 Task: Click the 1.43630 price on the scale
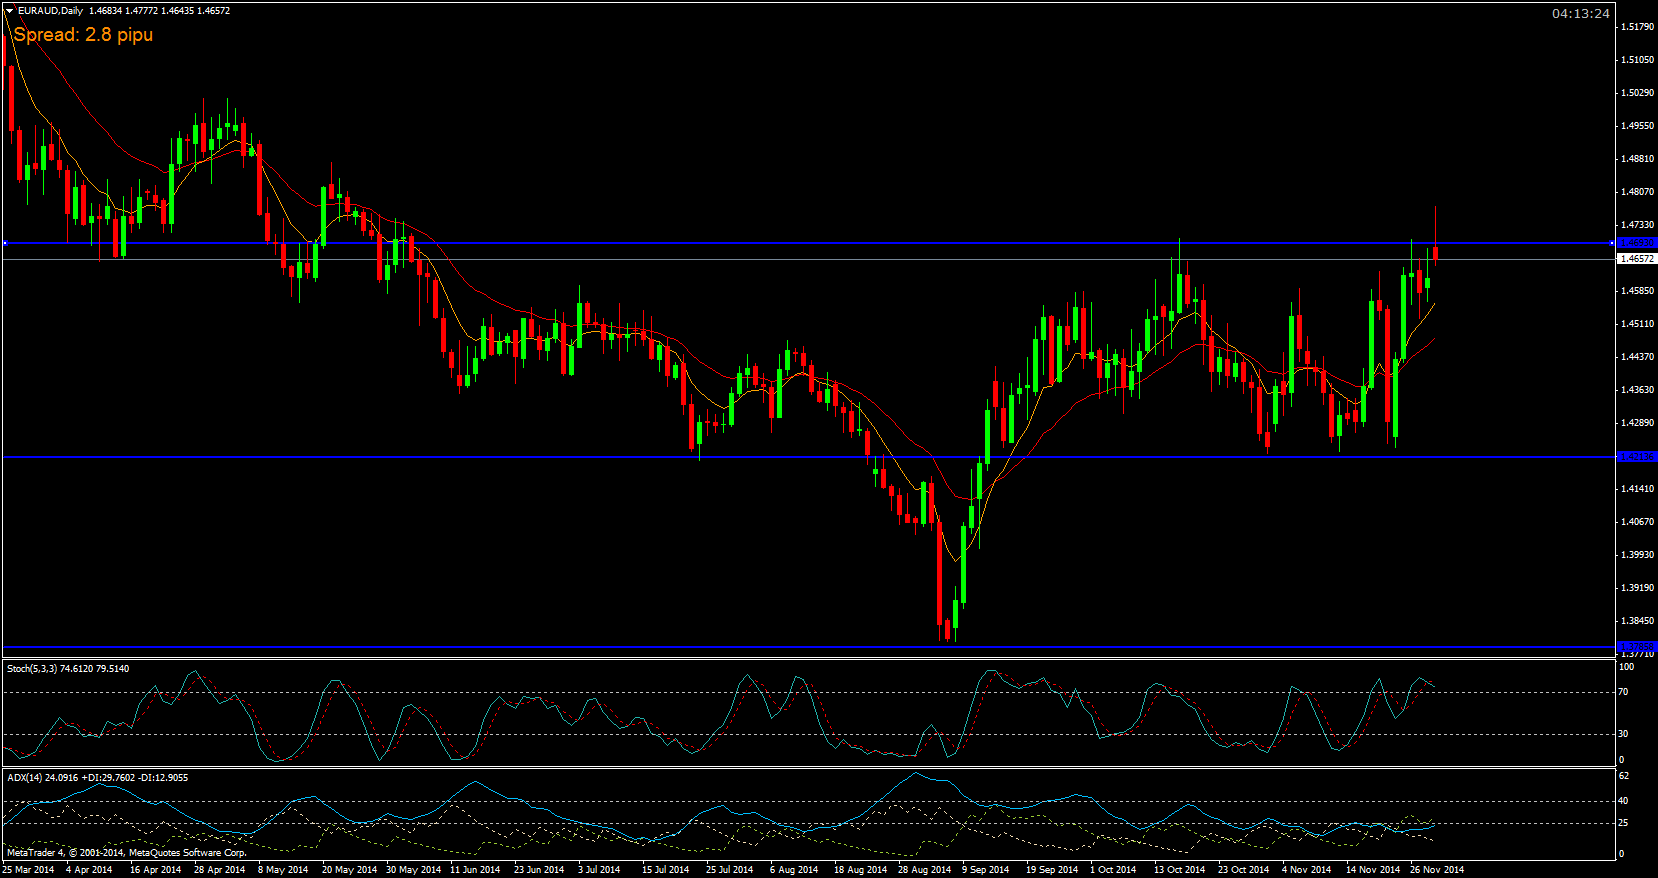(x=1637, y=390)
